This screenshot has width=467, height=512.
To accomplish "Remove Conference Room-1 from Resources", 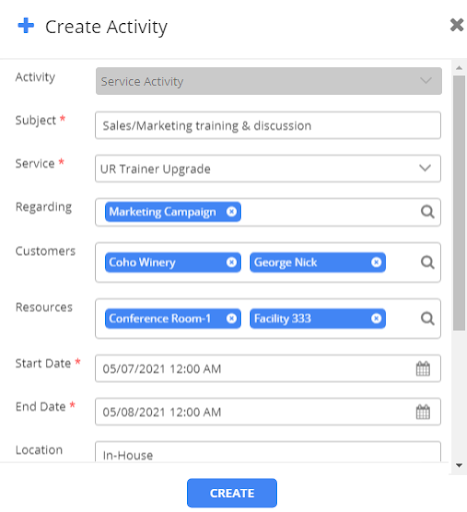I will pos(231,318).
